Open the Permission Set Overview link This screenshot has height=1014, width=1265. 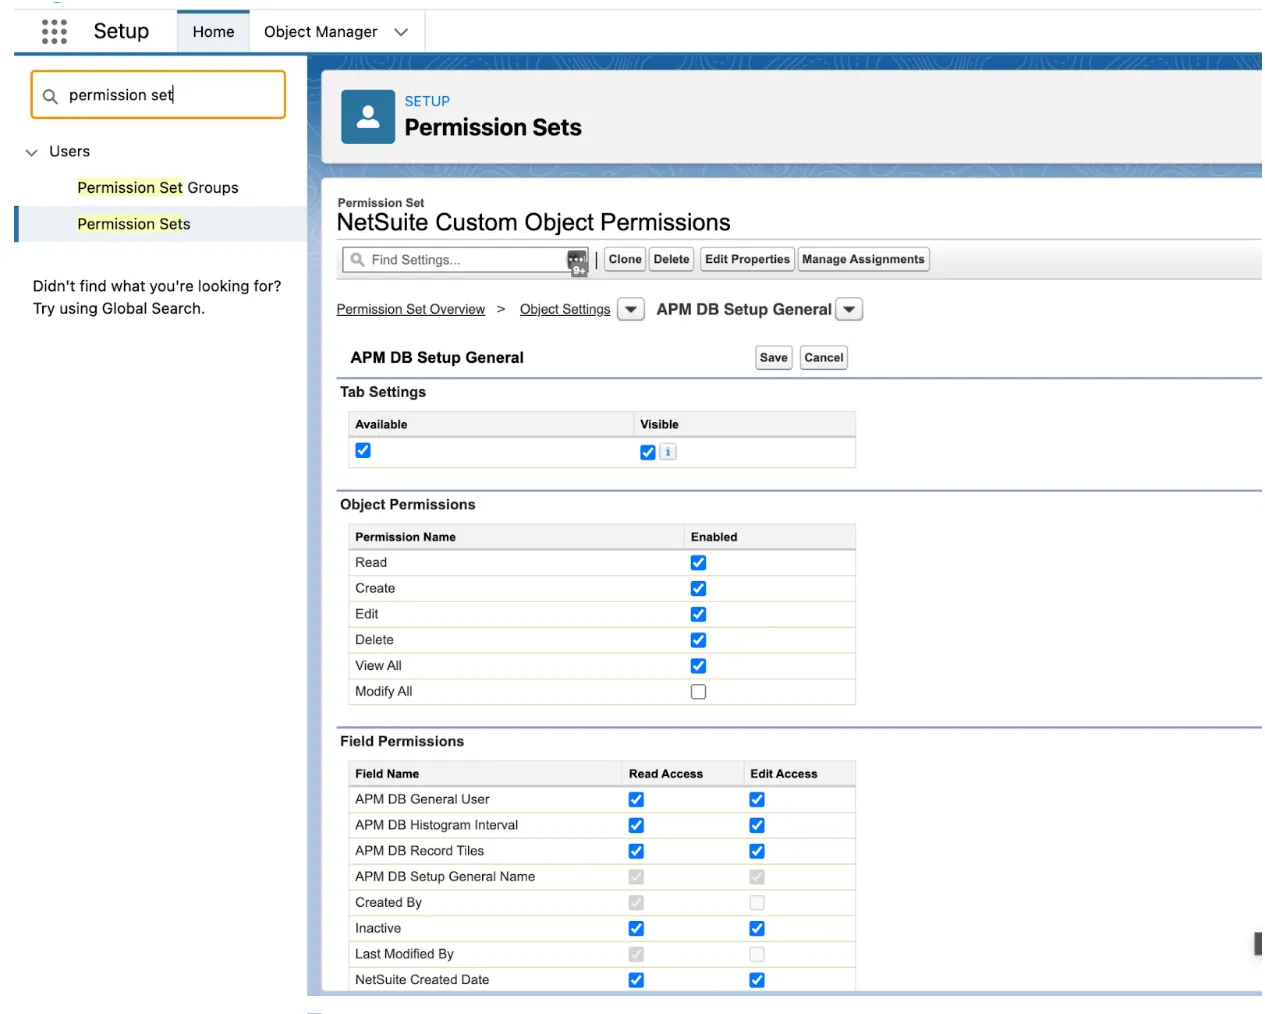411,310
